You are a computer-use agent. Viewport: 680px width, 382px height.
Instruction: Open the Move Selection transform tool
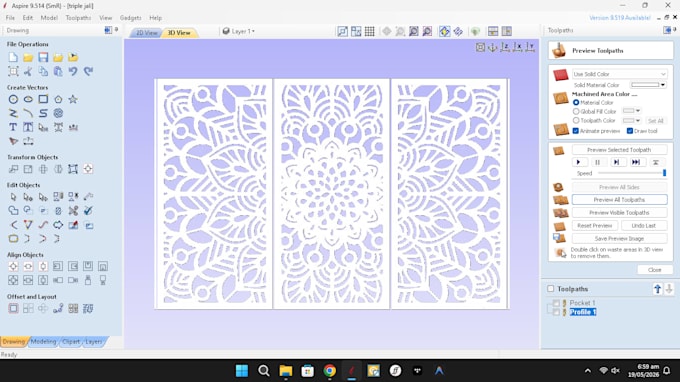(13, 169)
